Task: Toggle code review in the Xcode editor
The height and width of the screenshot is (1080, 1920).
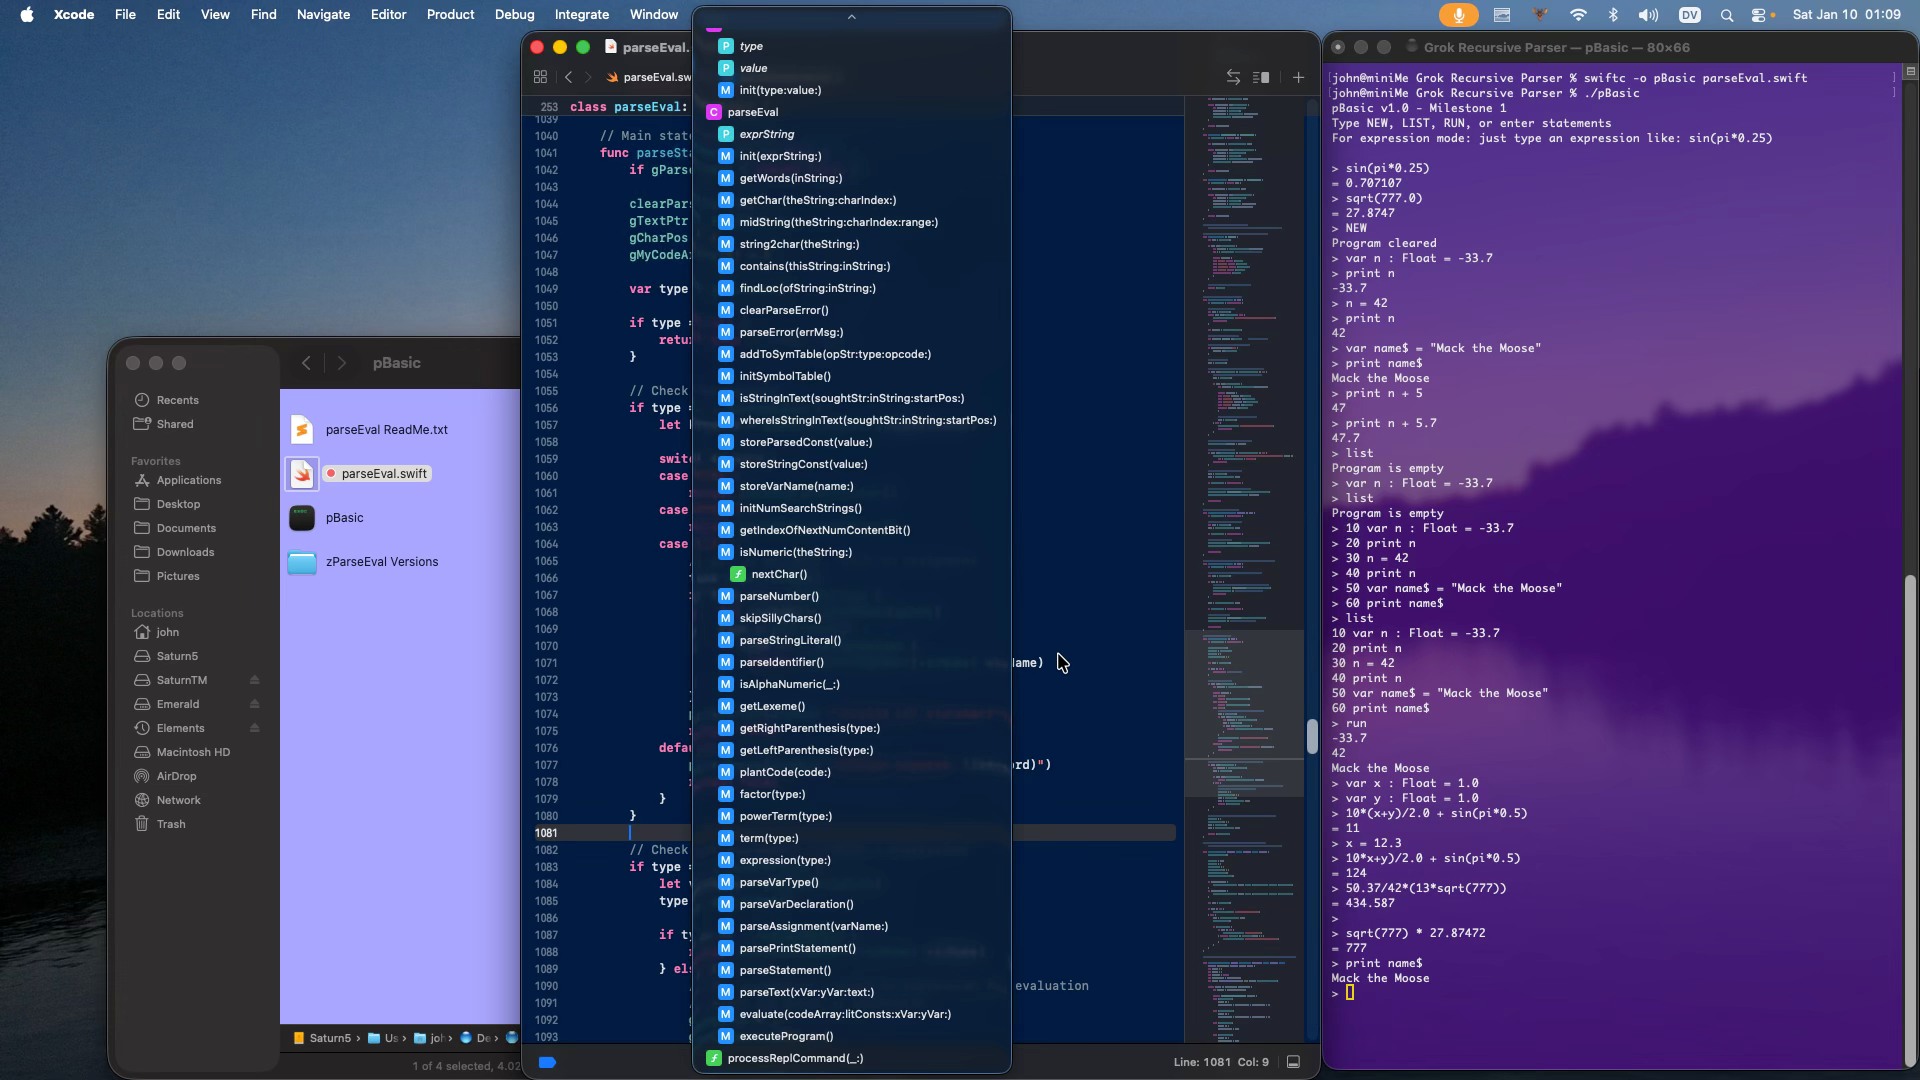Action: (1233, 77)
